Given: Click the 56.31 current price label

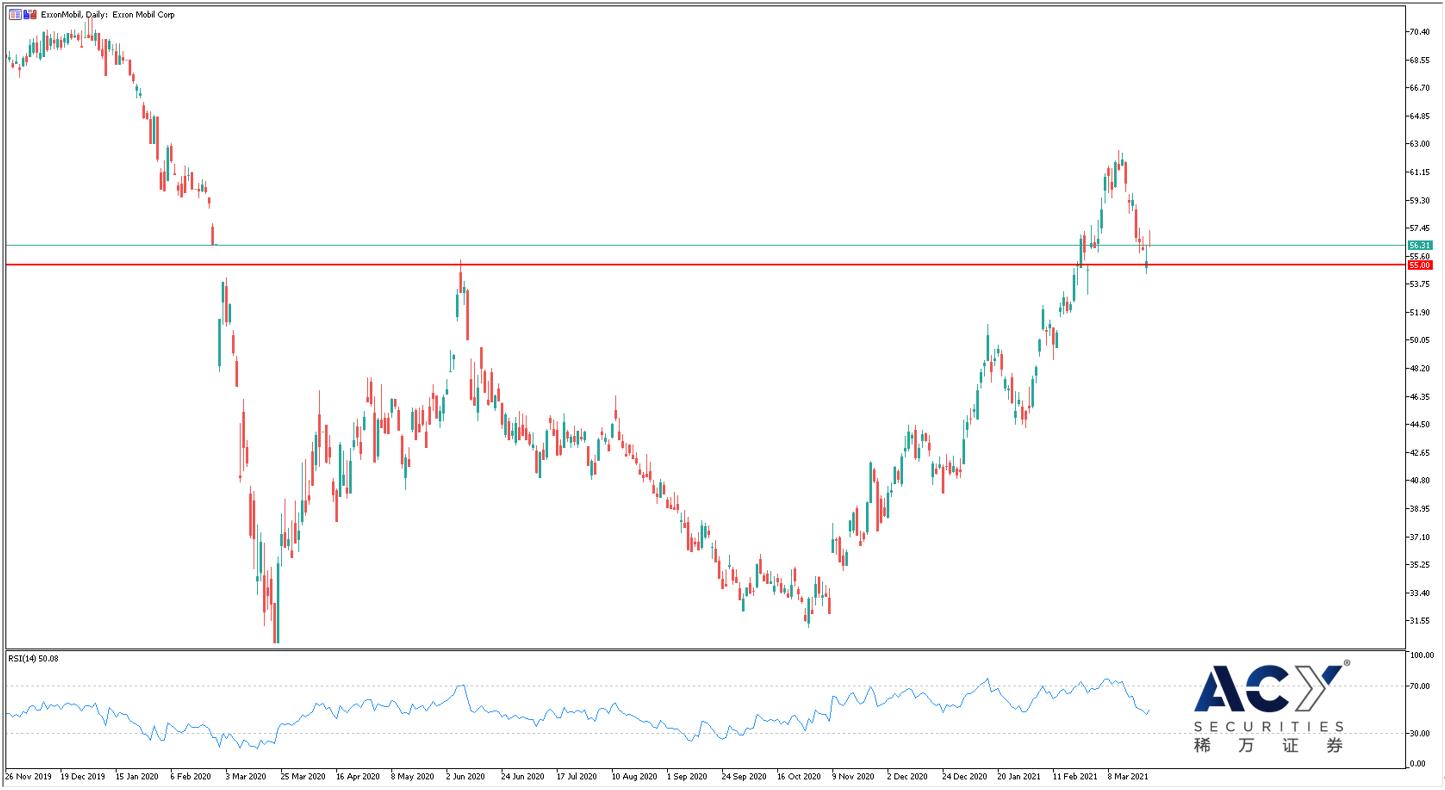Looking at the screenshot, I should [1420, 245].
